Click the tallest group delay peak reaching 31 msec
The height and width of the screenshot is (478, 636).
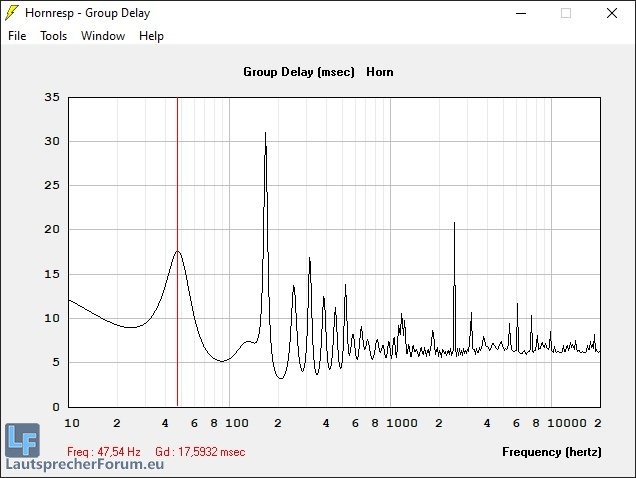[265, 134]
